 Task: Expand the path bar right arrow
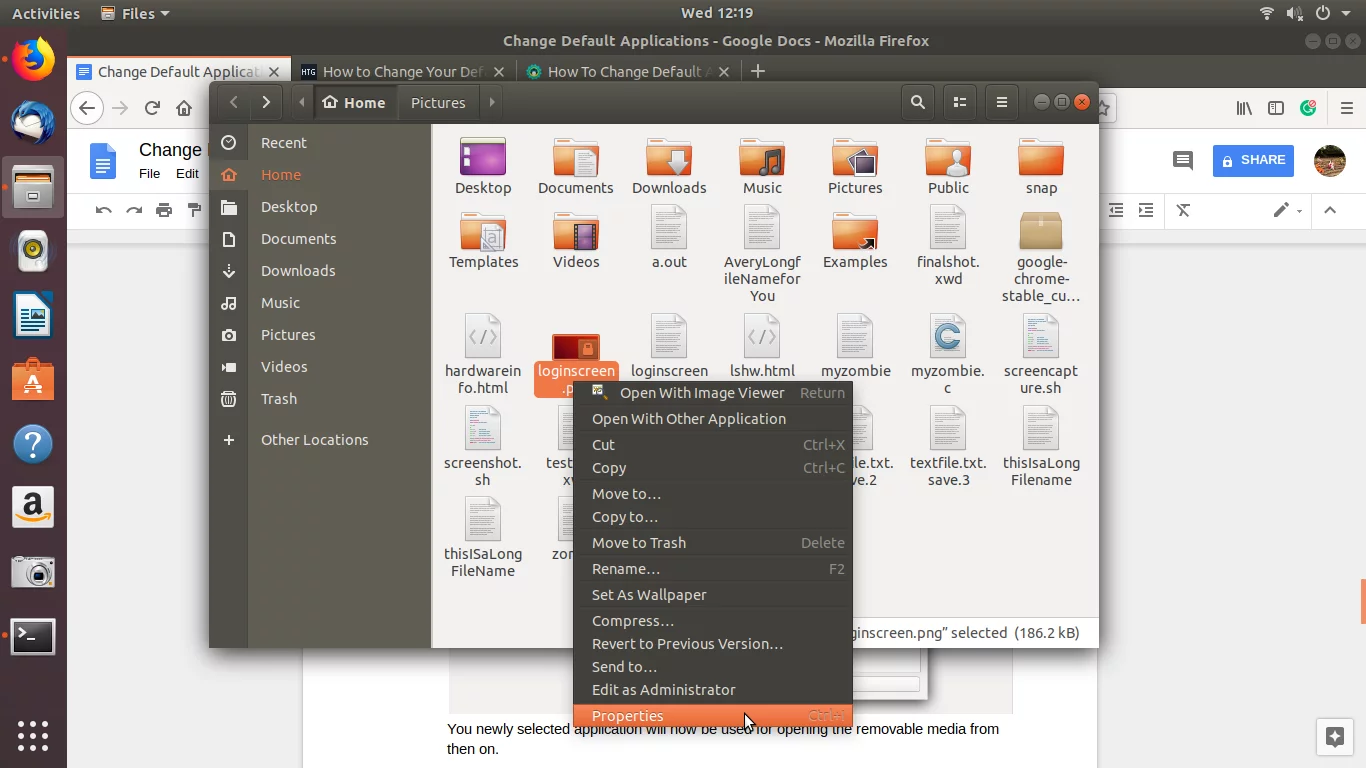(491, 102)
